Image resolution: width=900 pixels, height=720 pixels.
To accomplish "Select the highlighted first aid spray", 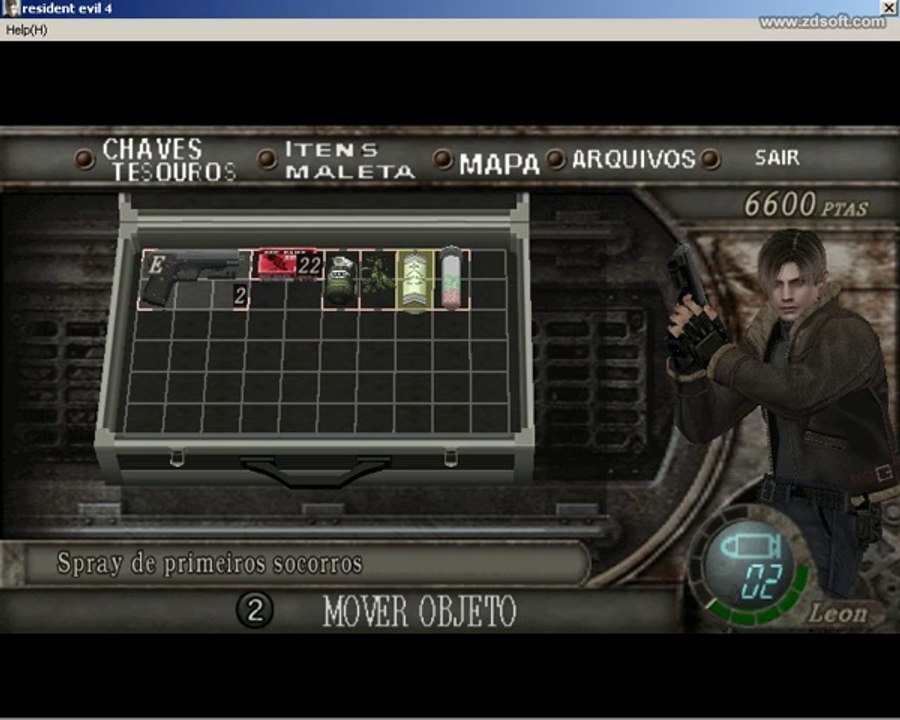I will tap(415, 280).
